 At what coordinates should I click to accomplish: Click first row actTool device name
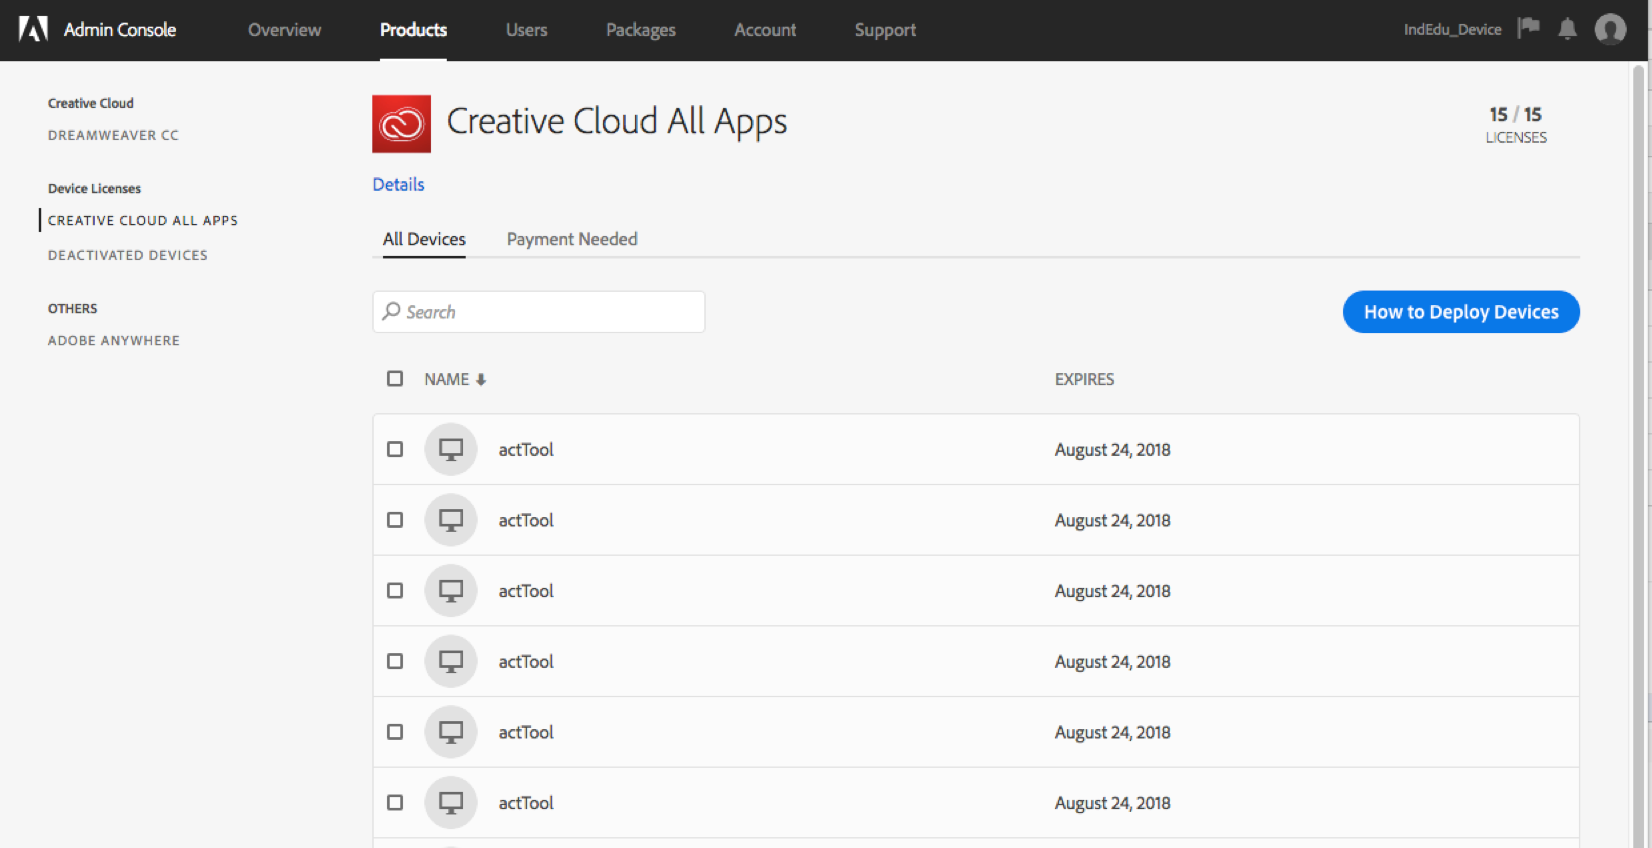point(526,450)
